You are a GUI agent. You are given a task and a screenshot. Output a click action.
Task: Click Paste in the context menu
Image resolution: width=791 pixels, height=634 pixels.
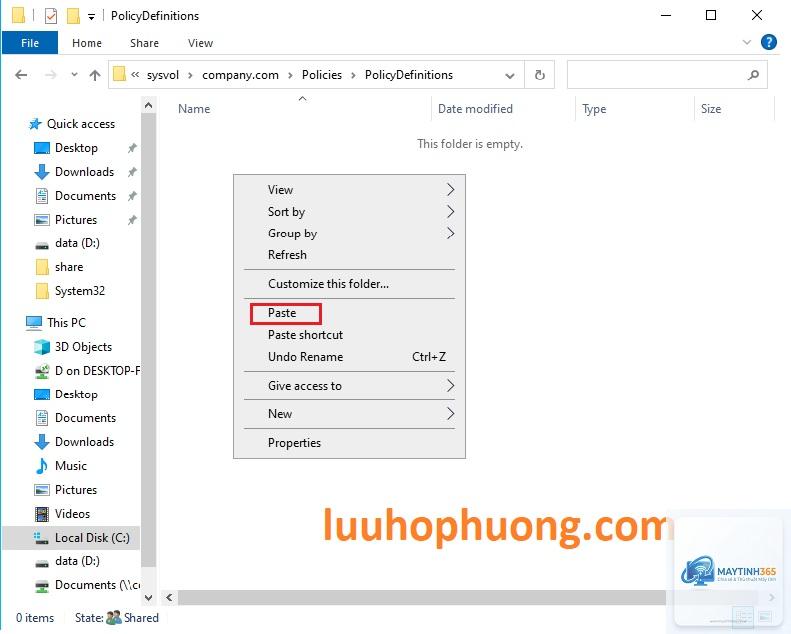point(349,313)
